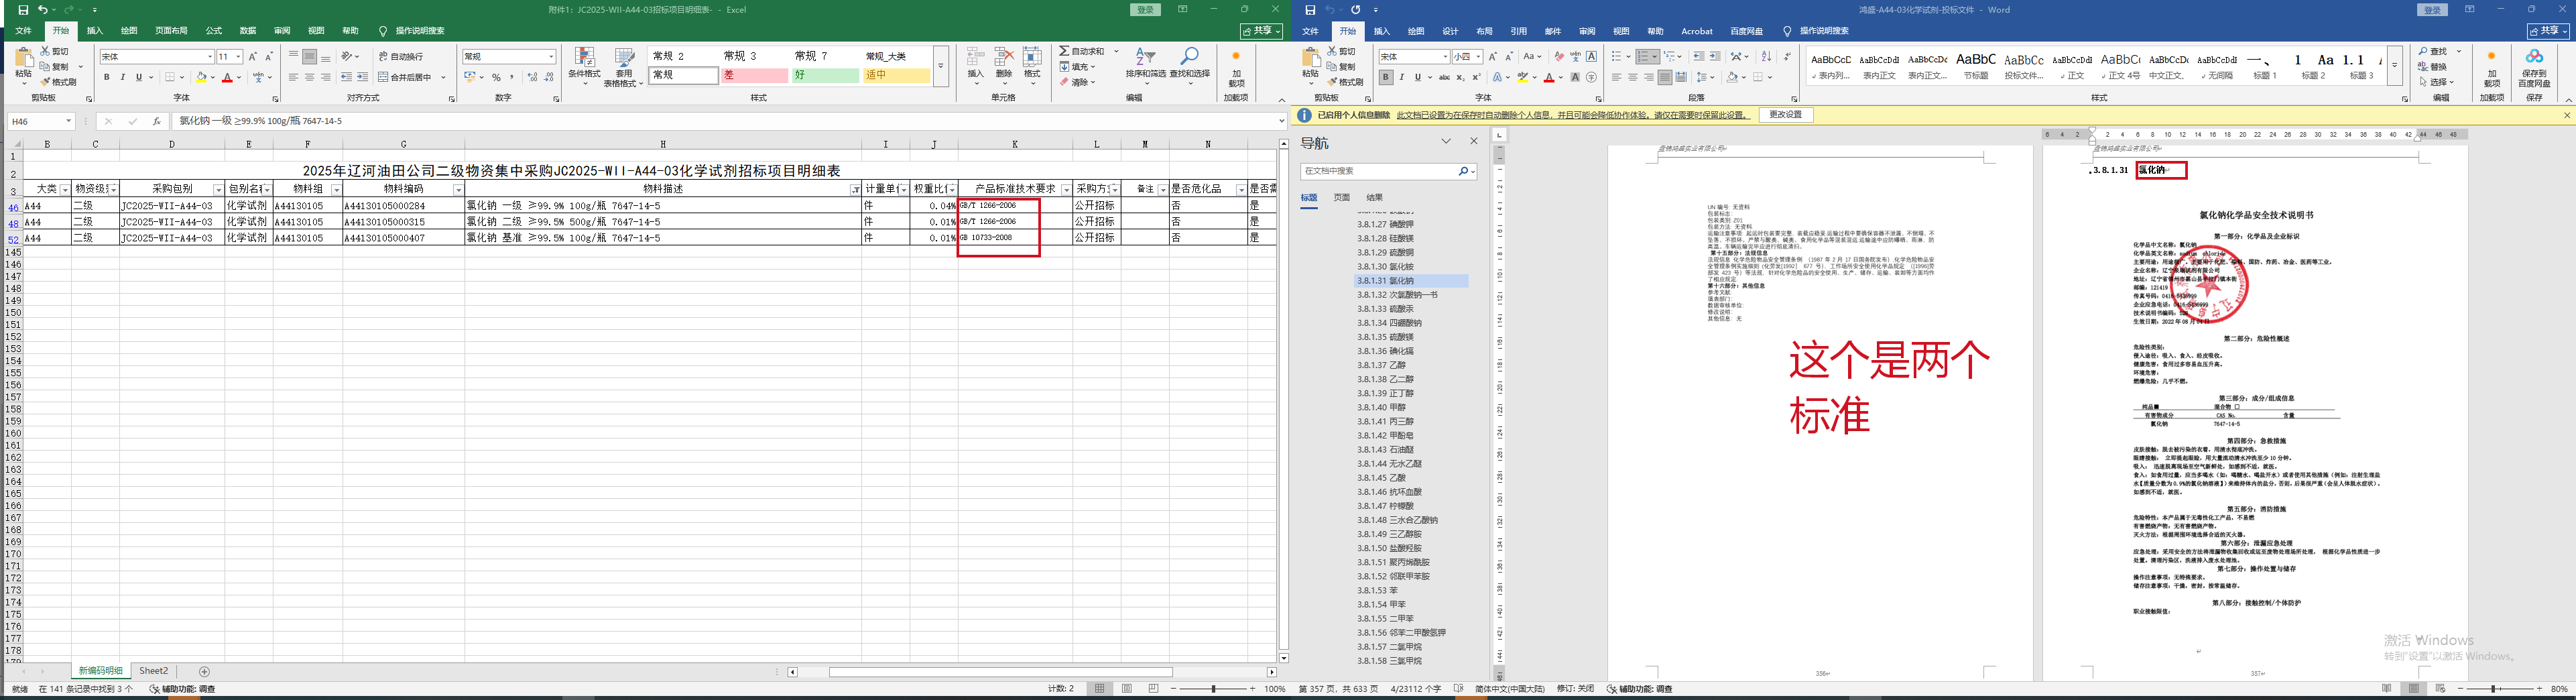Toggle Italic formatting in Excel ribbon
This screenshot has height=700, width=2576.
point(123,77)
